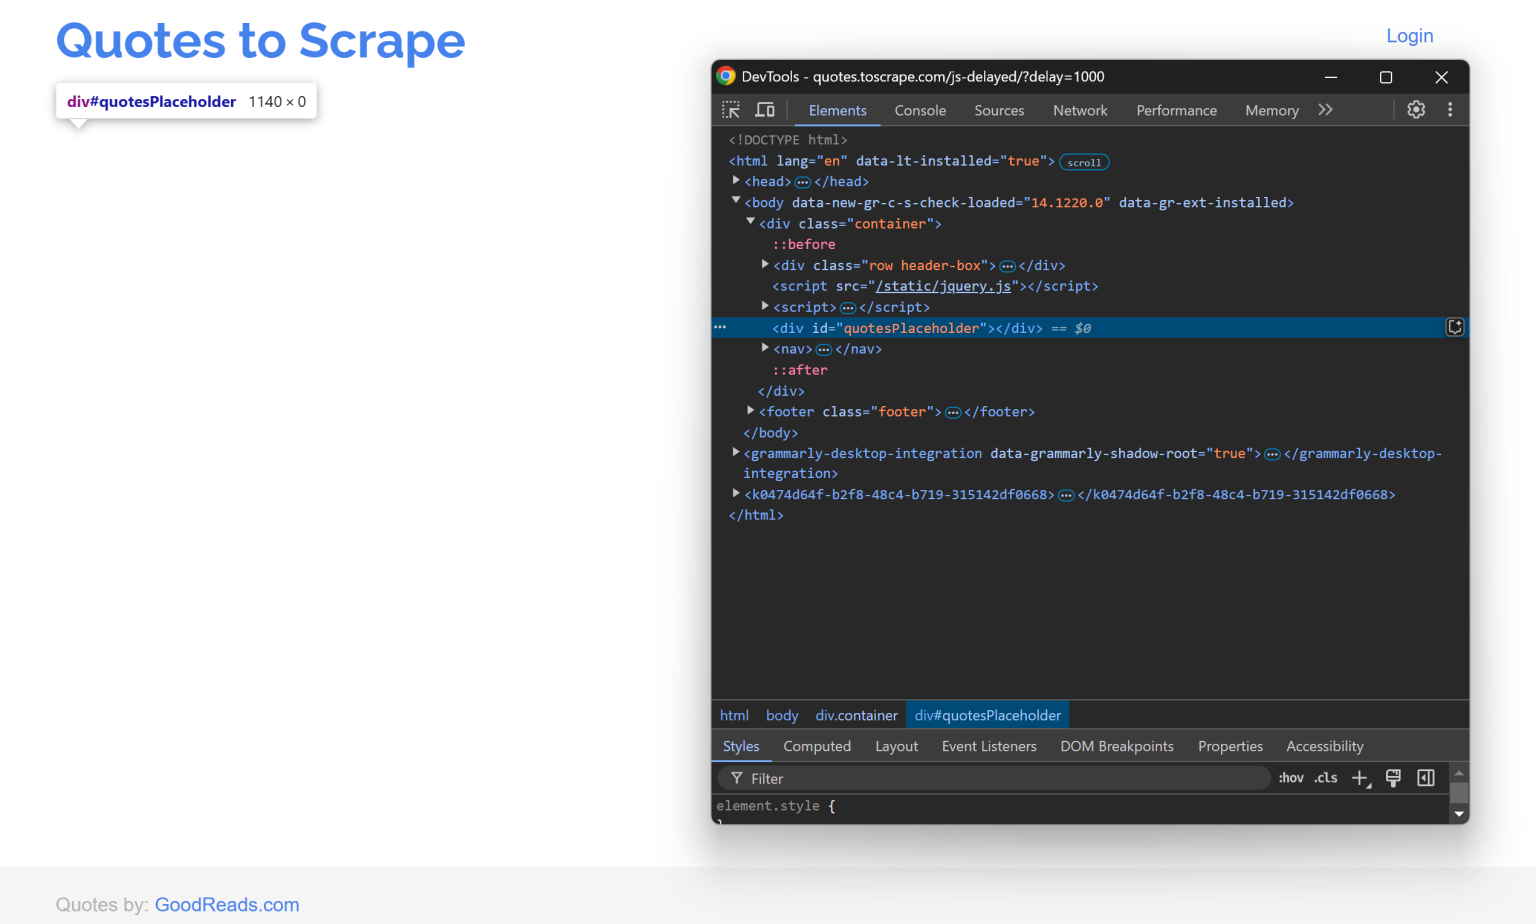Screen dimensions: 1536x924
Task: Open the computed styles sidebar icon
Action: click(x=1426, y=778)
